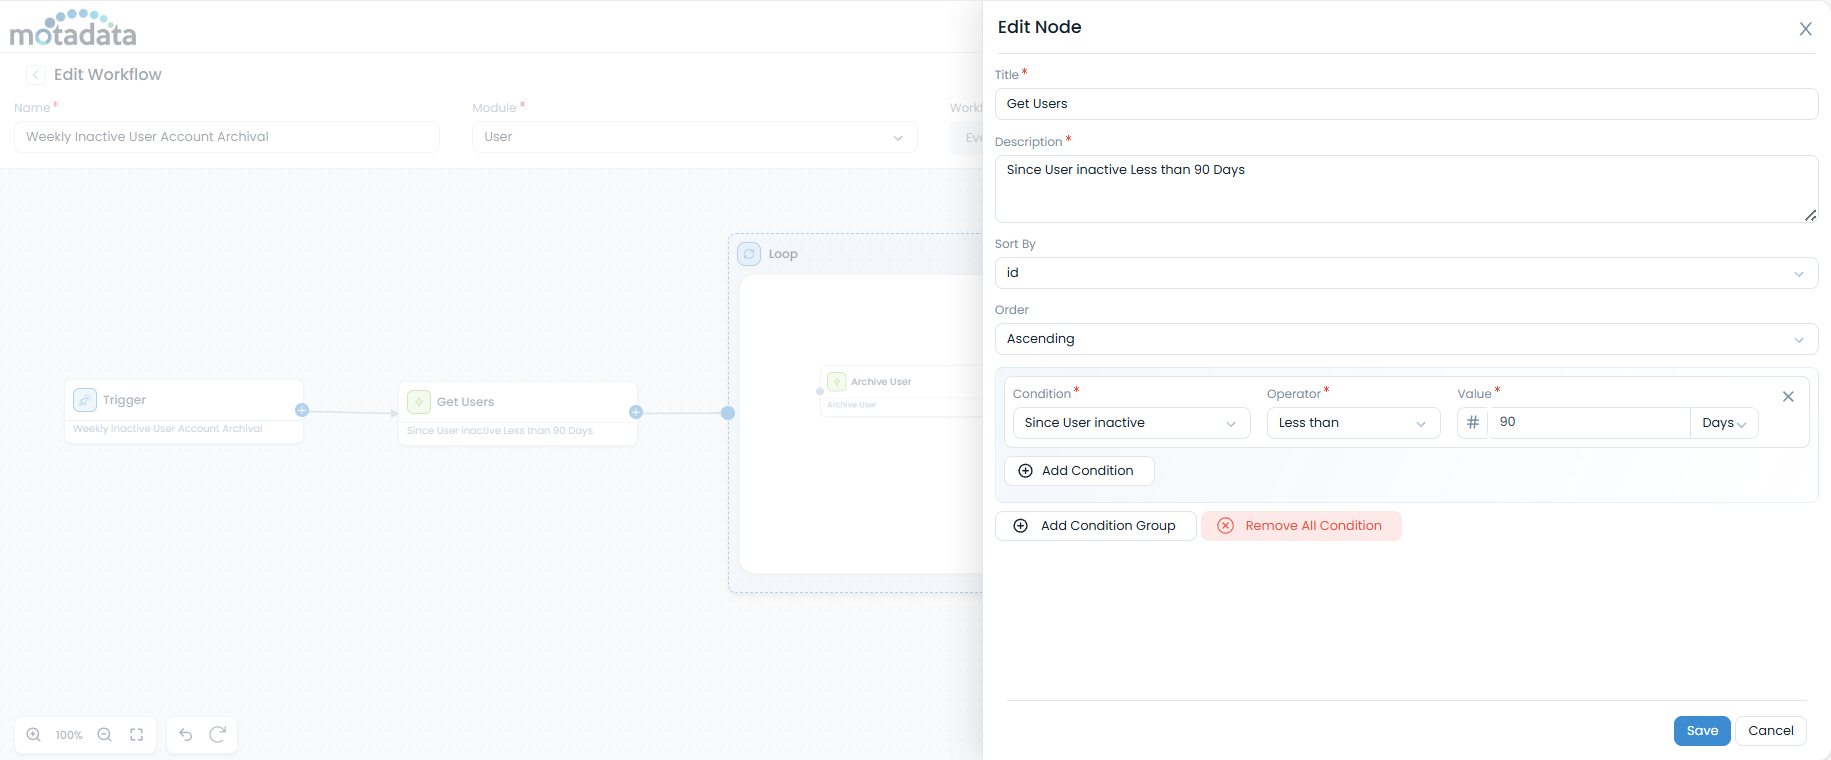This screenshot has height=760, width=1831.
Task: Undo the last workflow change
Action: 186,735
